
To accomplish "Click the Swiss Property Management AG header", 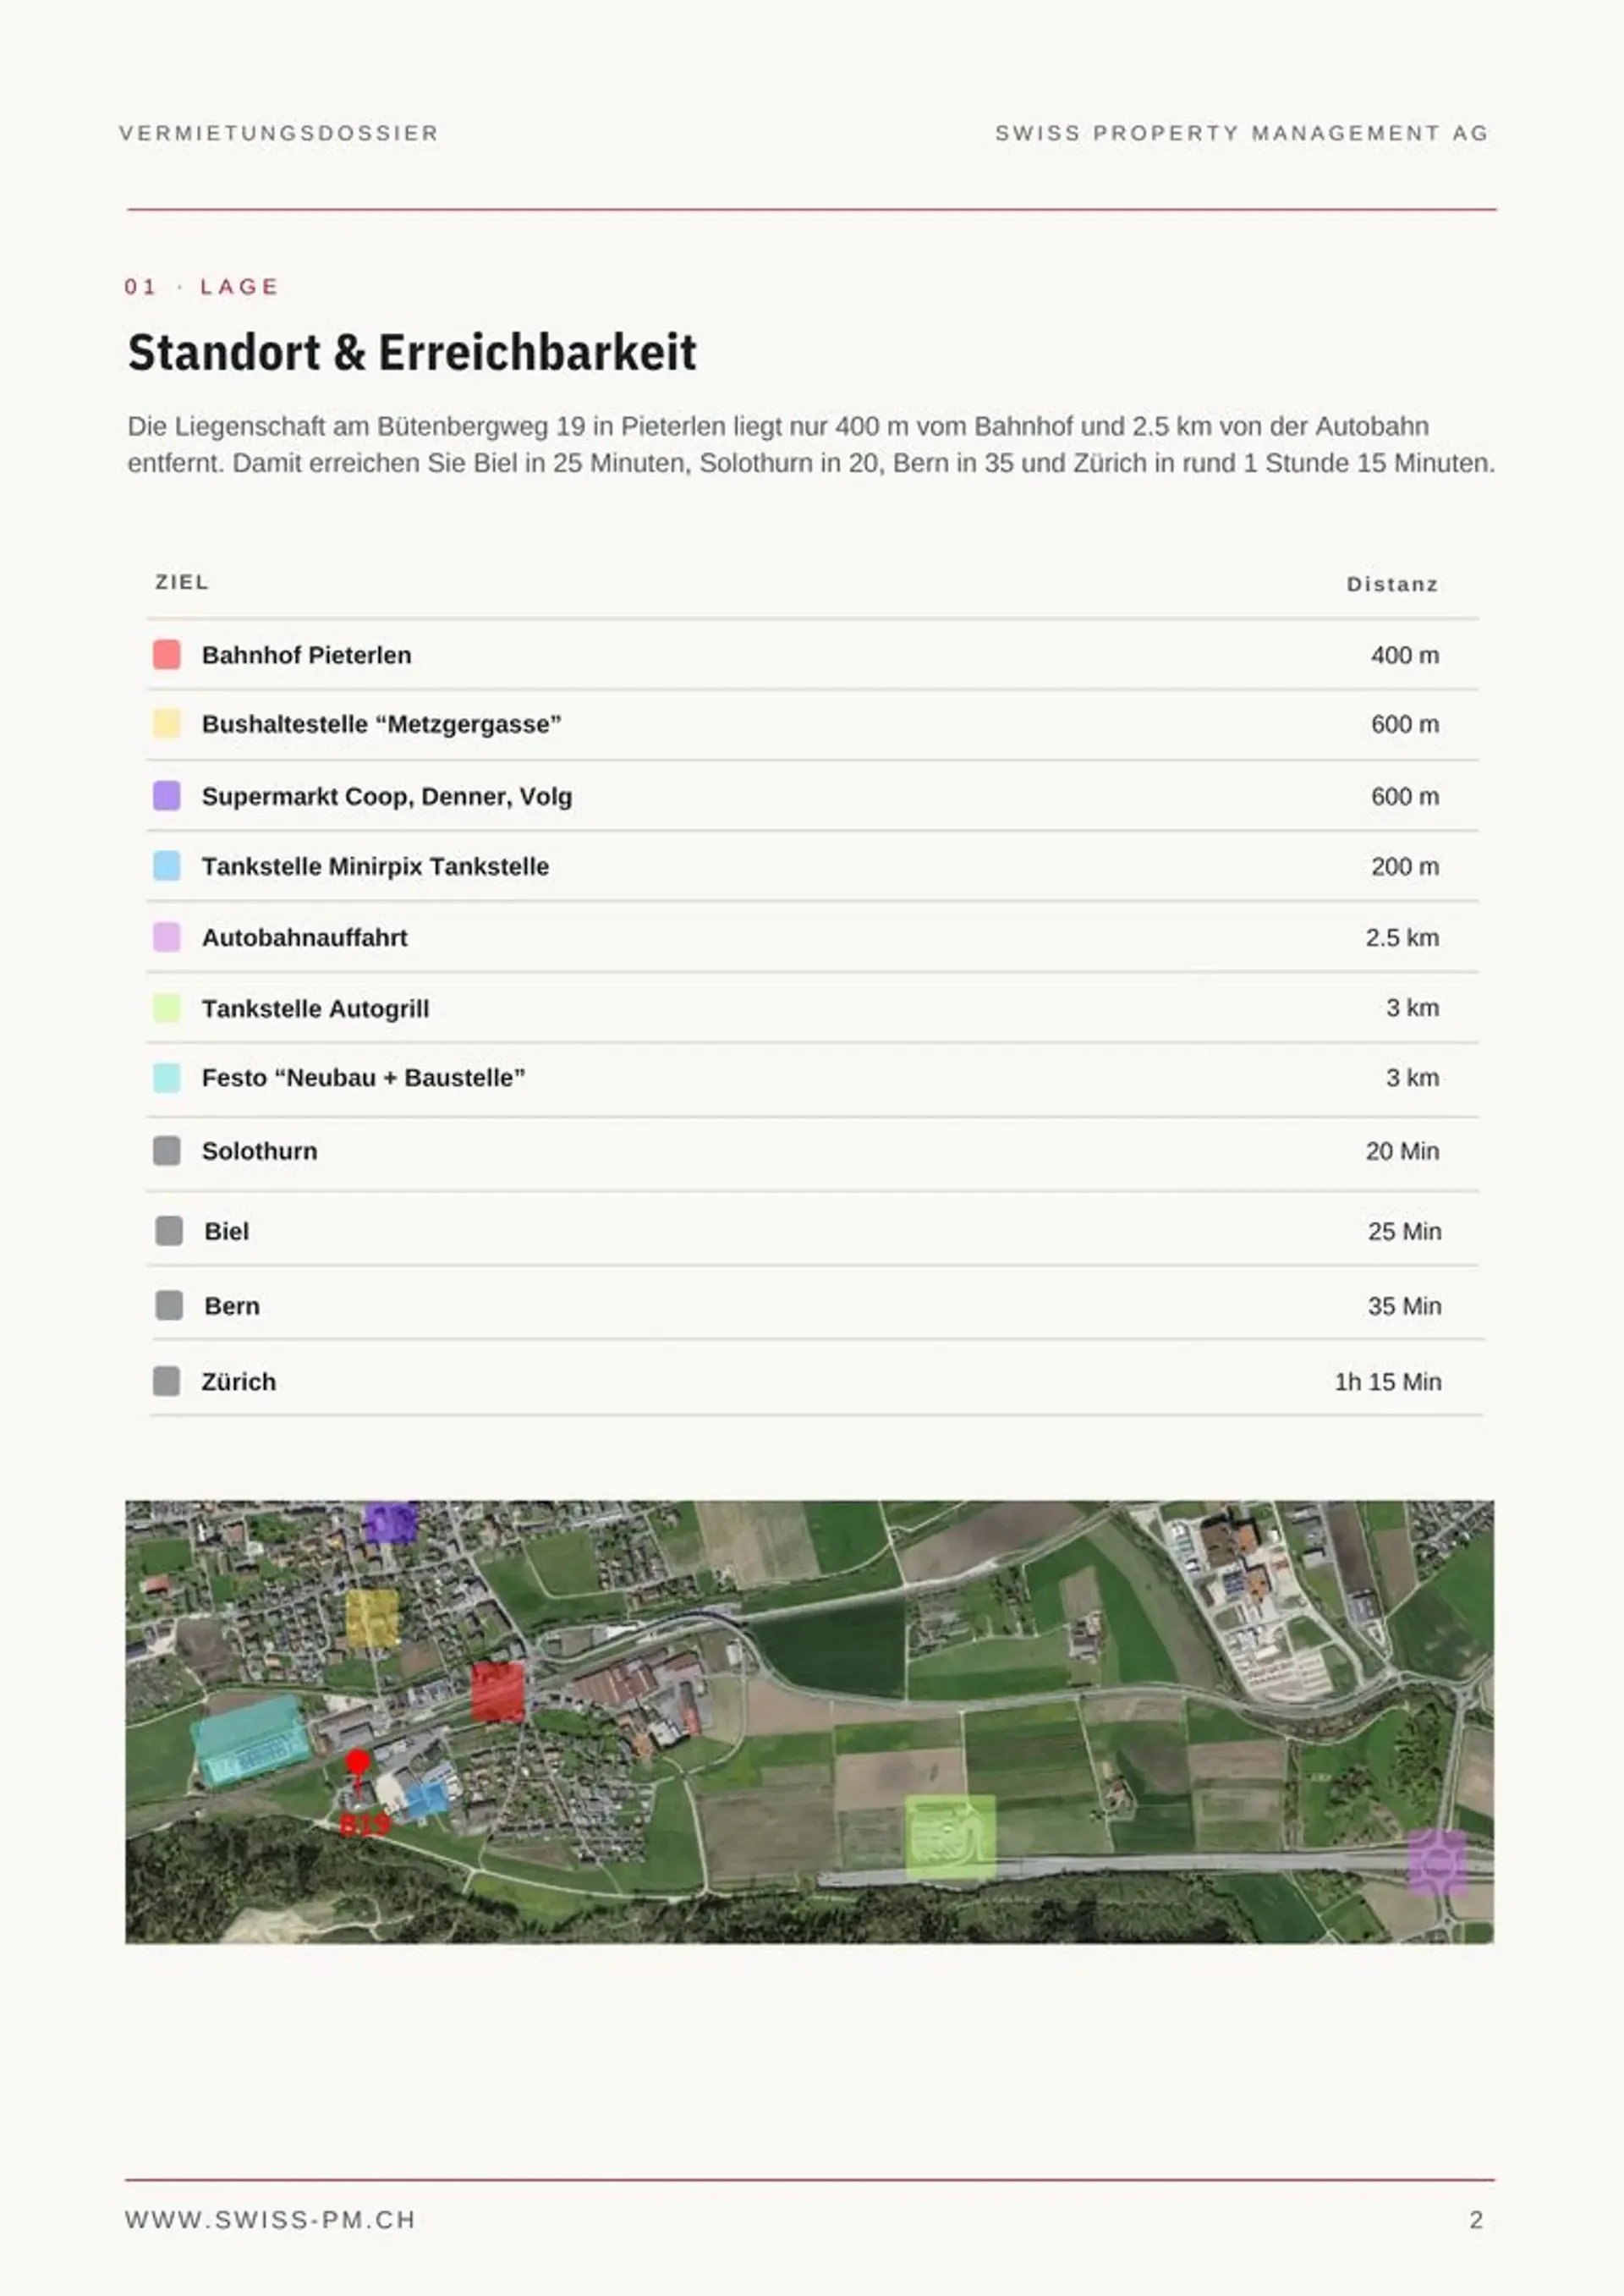I will [1242, 133].
